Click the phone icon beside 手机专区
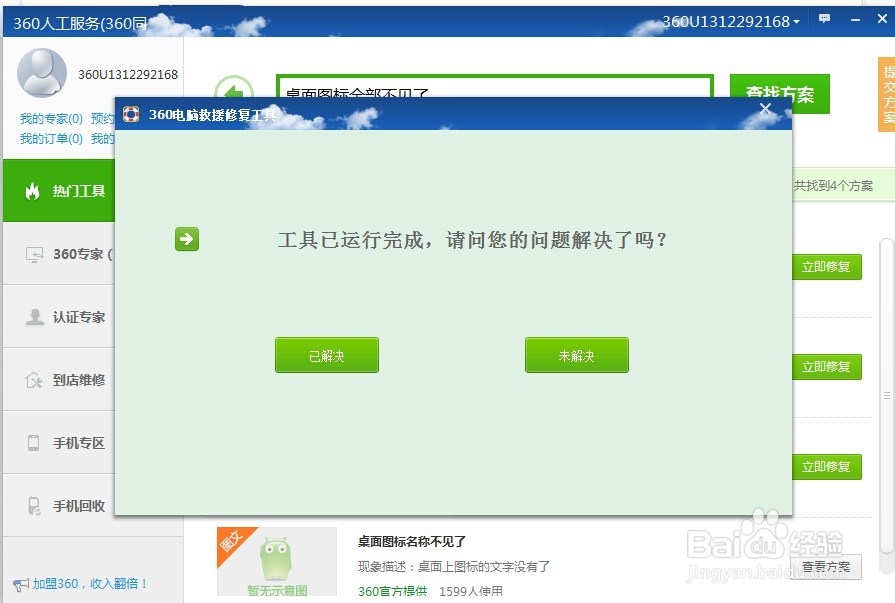Screen dimensions: 895x603 pyautogui.click(x=34, y=443)
